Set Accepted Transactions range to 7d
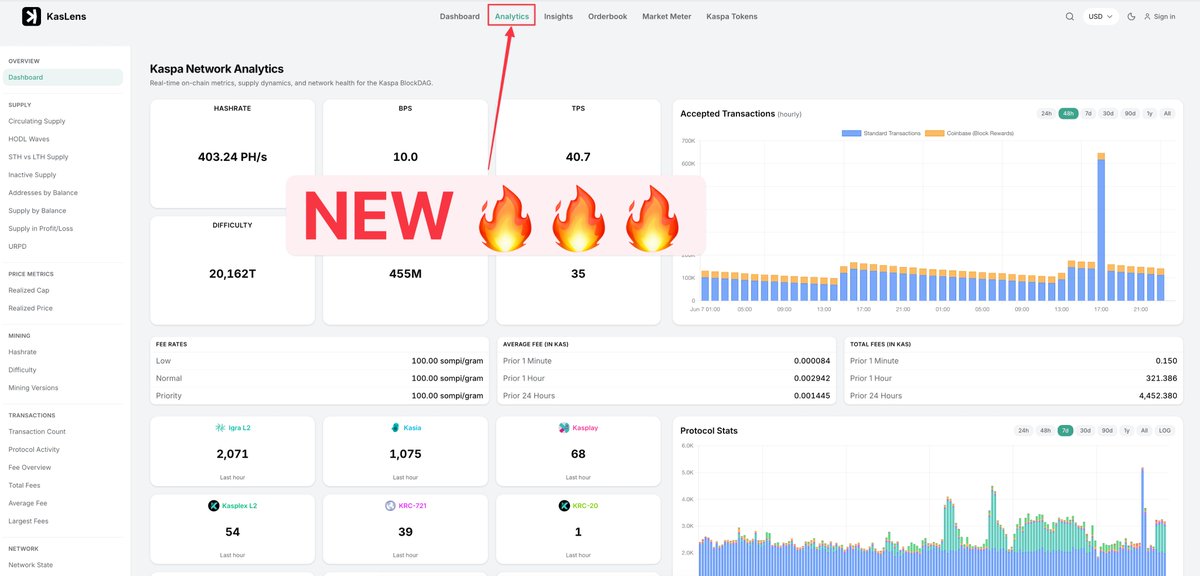1200x576 pixels. coord(1088,114)
